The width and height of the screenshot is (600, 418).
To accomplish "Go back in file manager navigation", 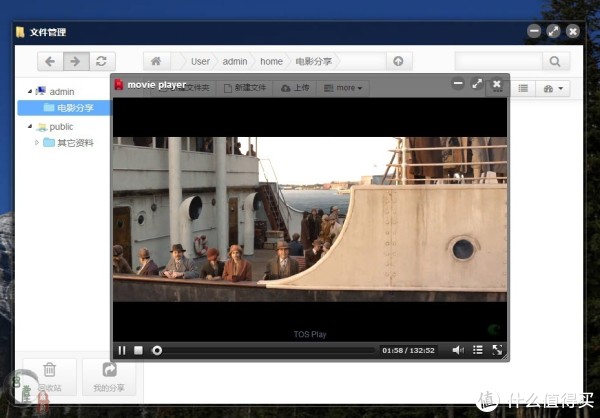I will click(50, 61).
